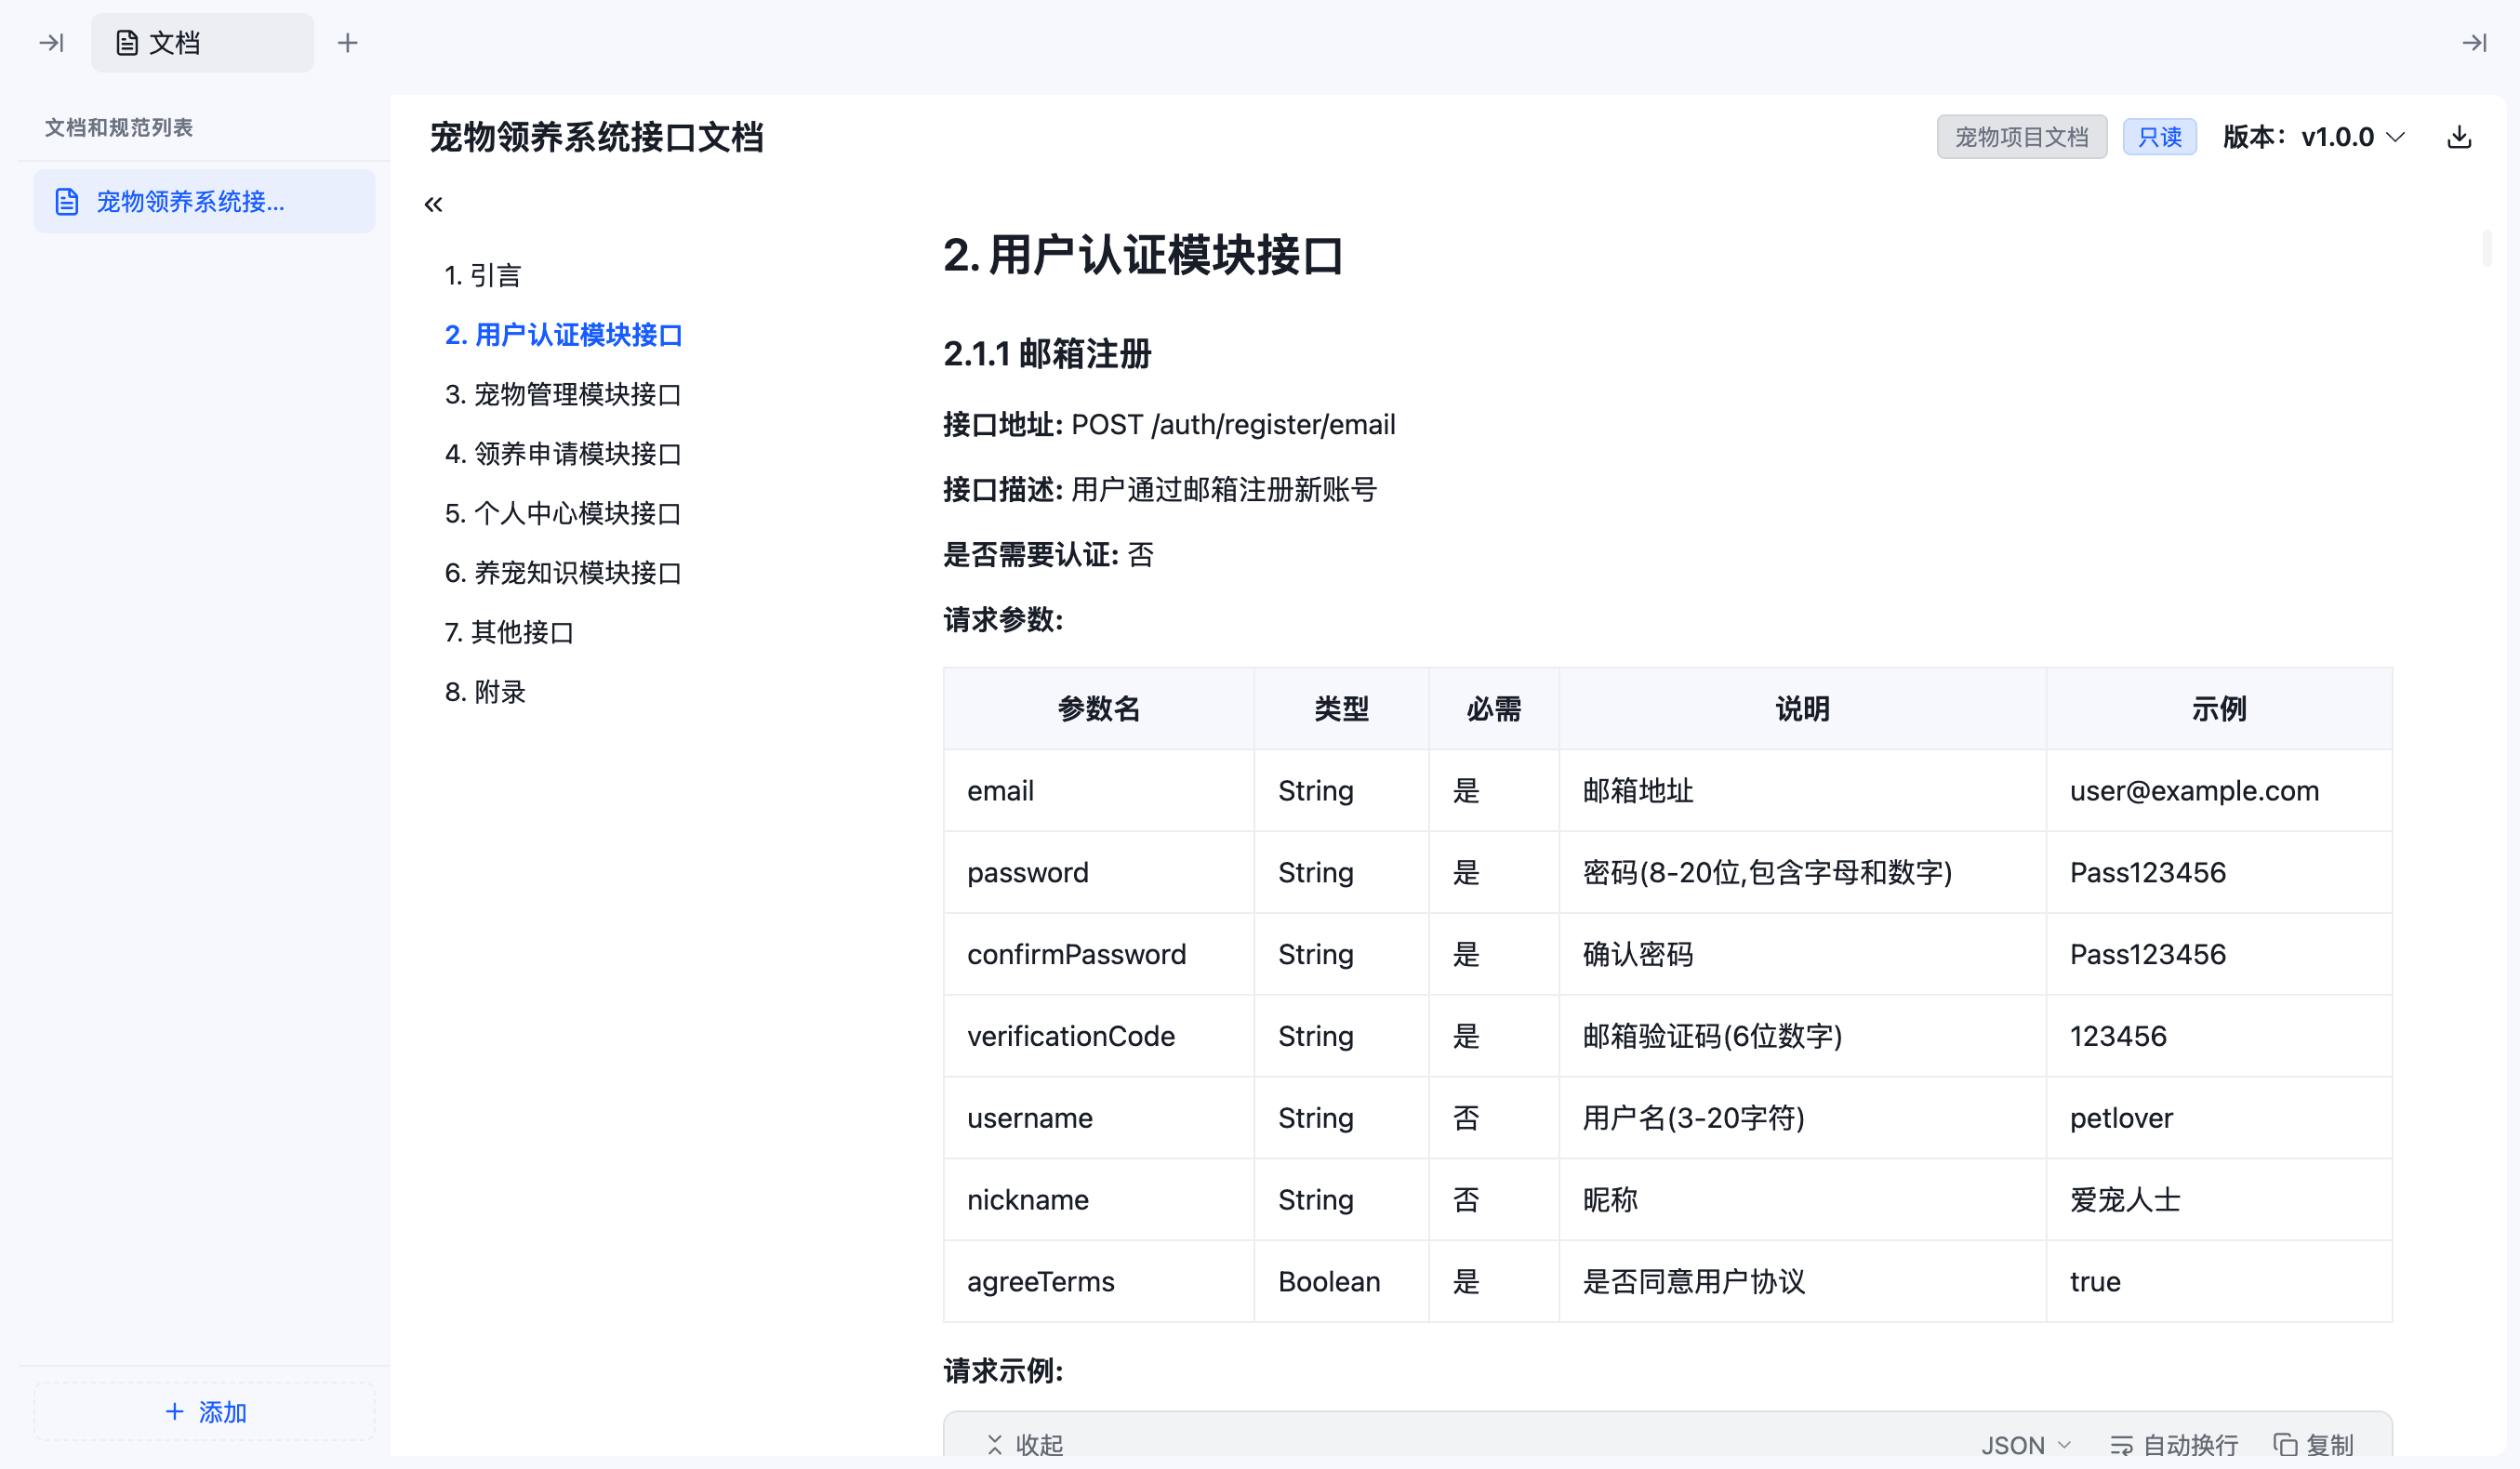Screen dimensions: 2520x1469
Task: Click the POST /auth/register/email text
Action: click(x=1233, y=425)
